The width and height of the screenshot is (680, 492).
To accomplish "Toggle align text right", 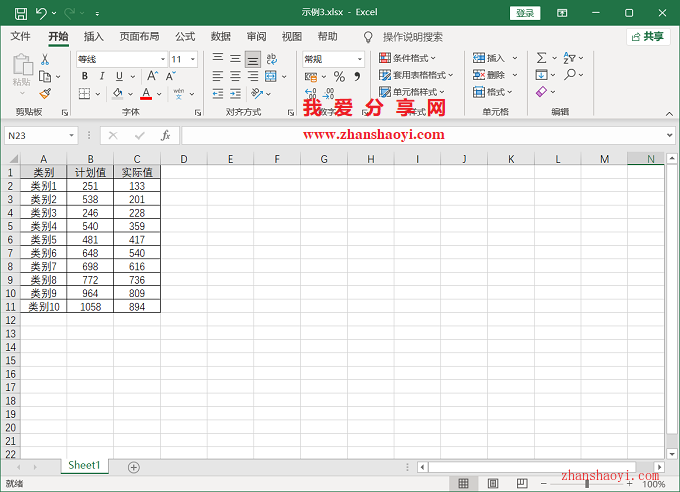I will tap(253, 76).
